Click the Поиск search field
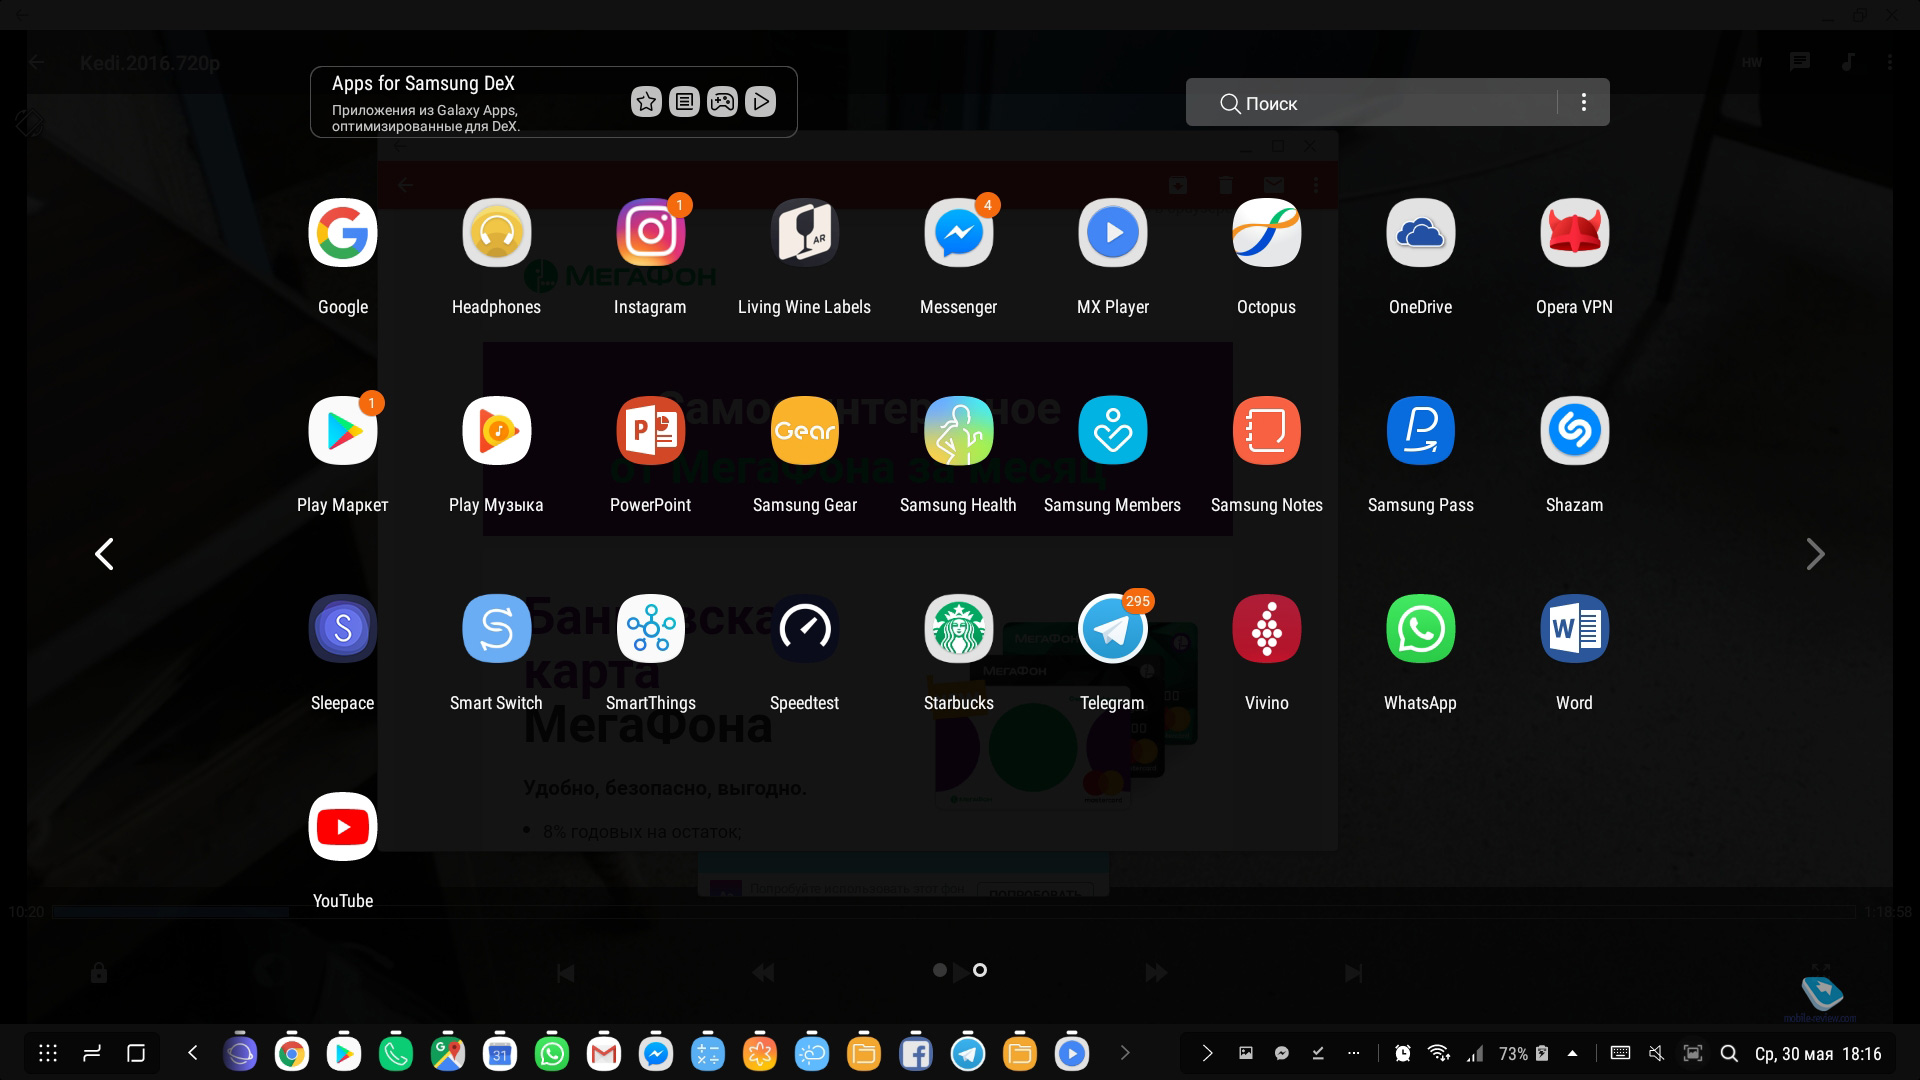1920x1080 pixels. (1371, 102)
